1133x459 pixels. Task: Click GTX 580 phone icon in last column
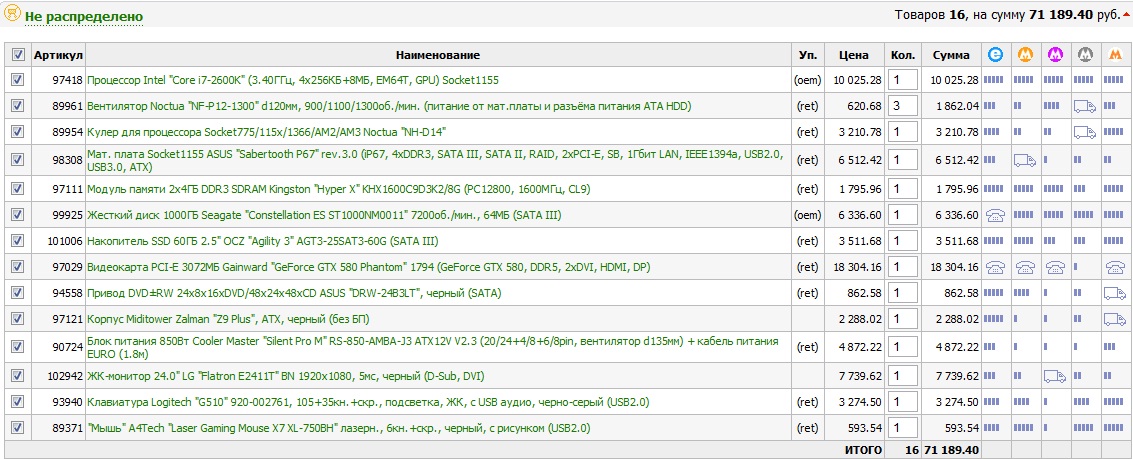point(1115,267)
